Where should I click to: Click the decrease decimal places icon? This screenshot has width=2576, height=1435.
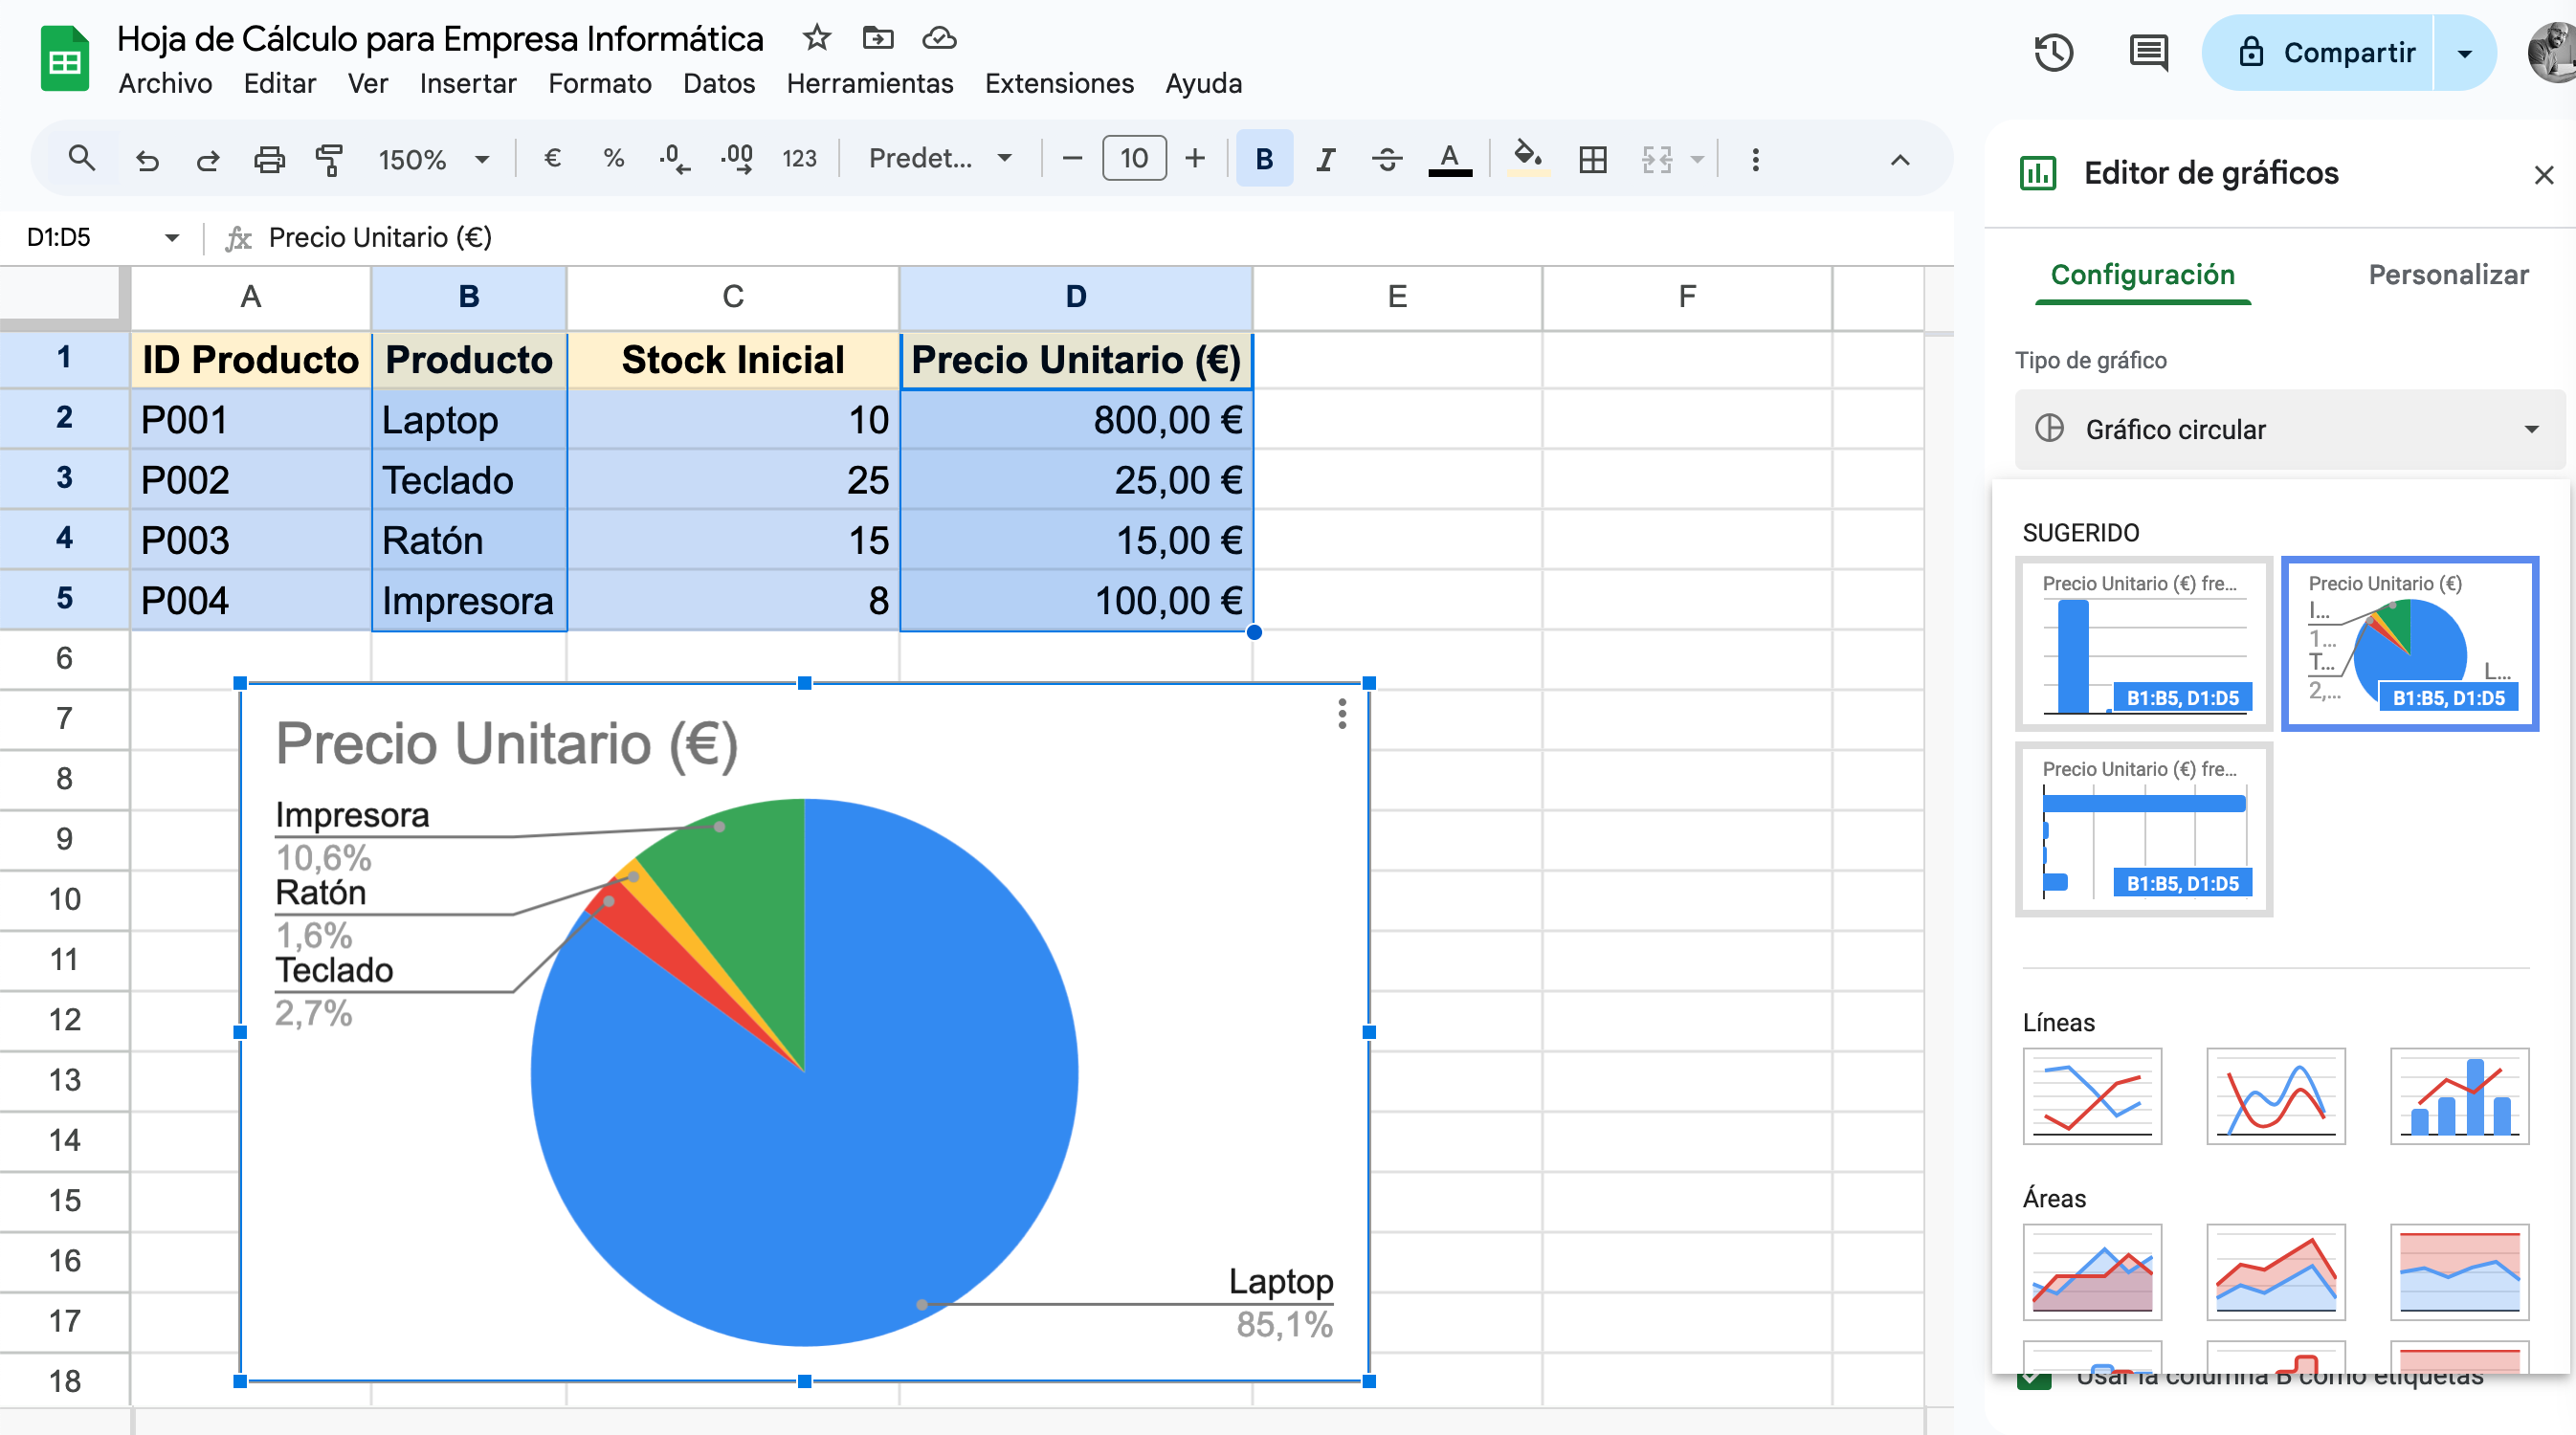(x=675, y=159)
